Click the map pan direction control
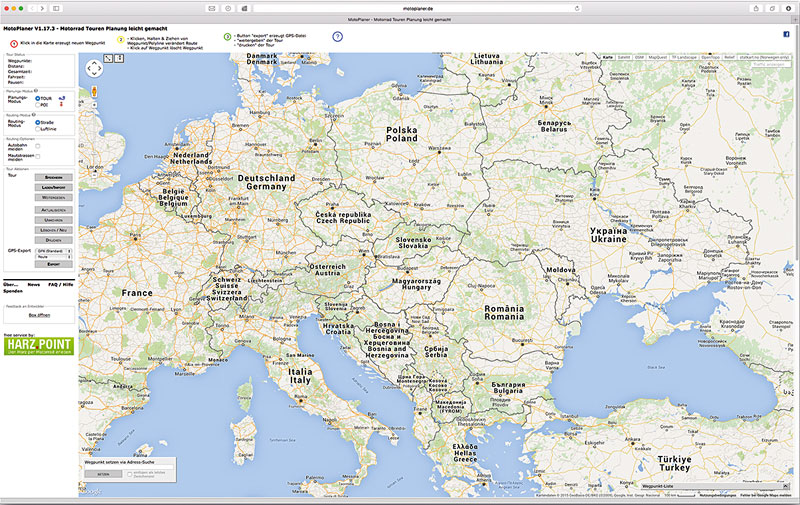Screen dimensions: 800x505 (94, 68)
